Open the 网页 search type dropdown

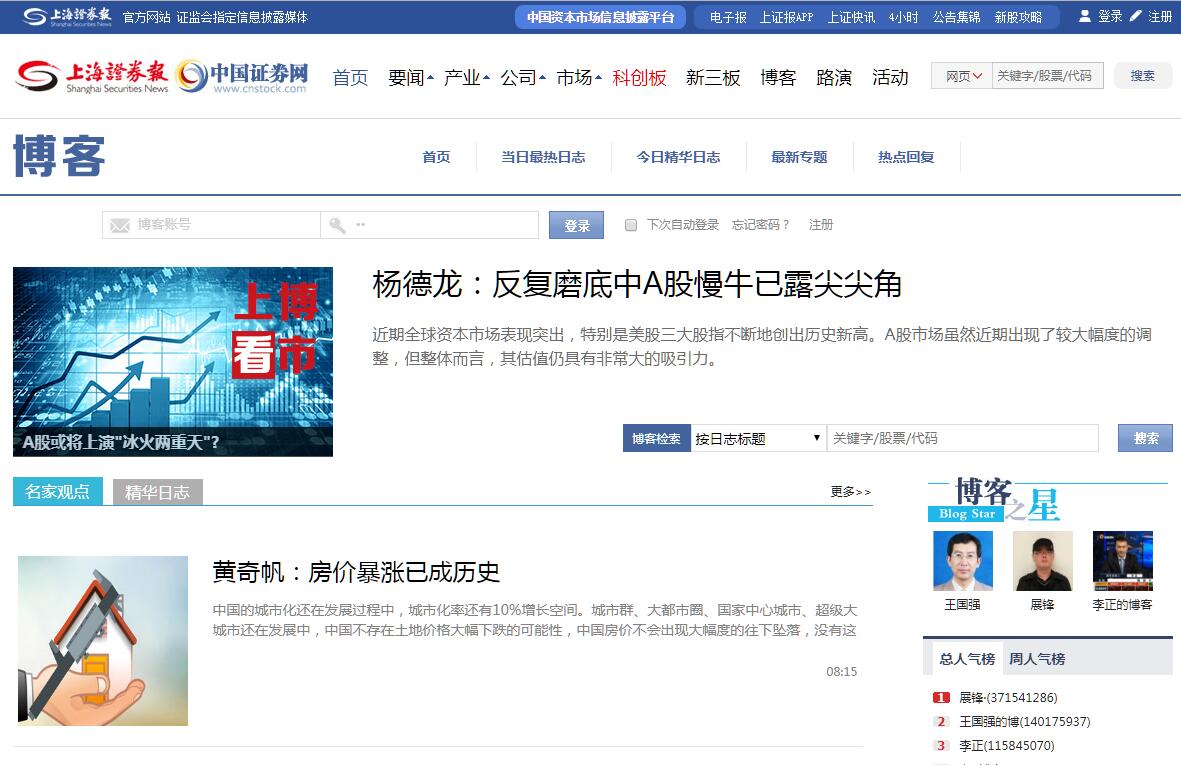pyautogui.click(x=962, y=76)
